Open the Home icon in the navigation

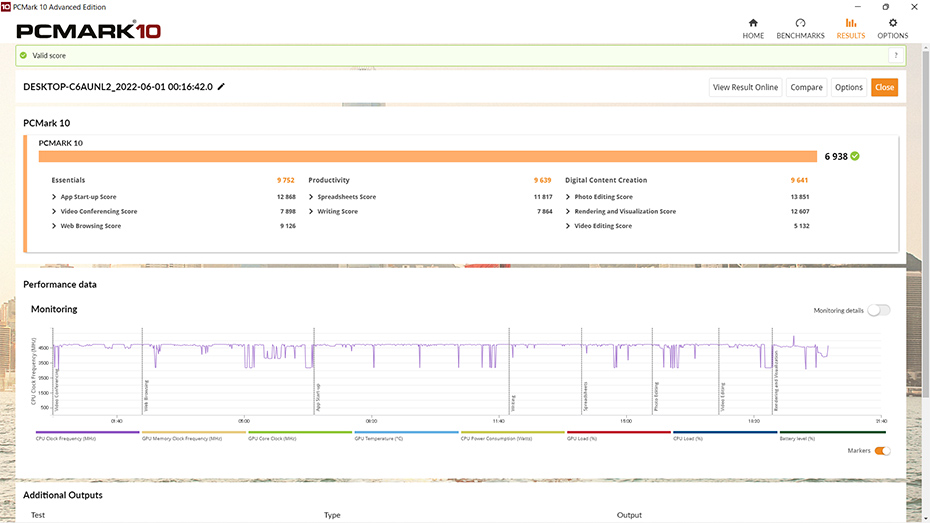pos(753,23)
